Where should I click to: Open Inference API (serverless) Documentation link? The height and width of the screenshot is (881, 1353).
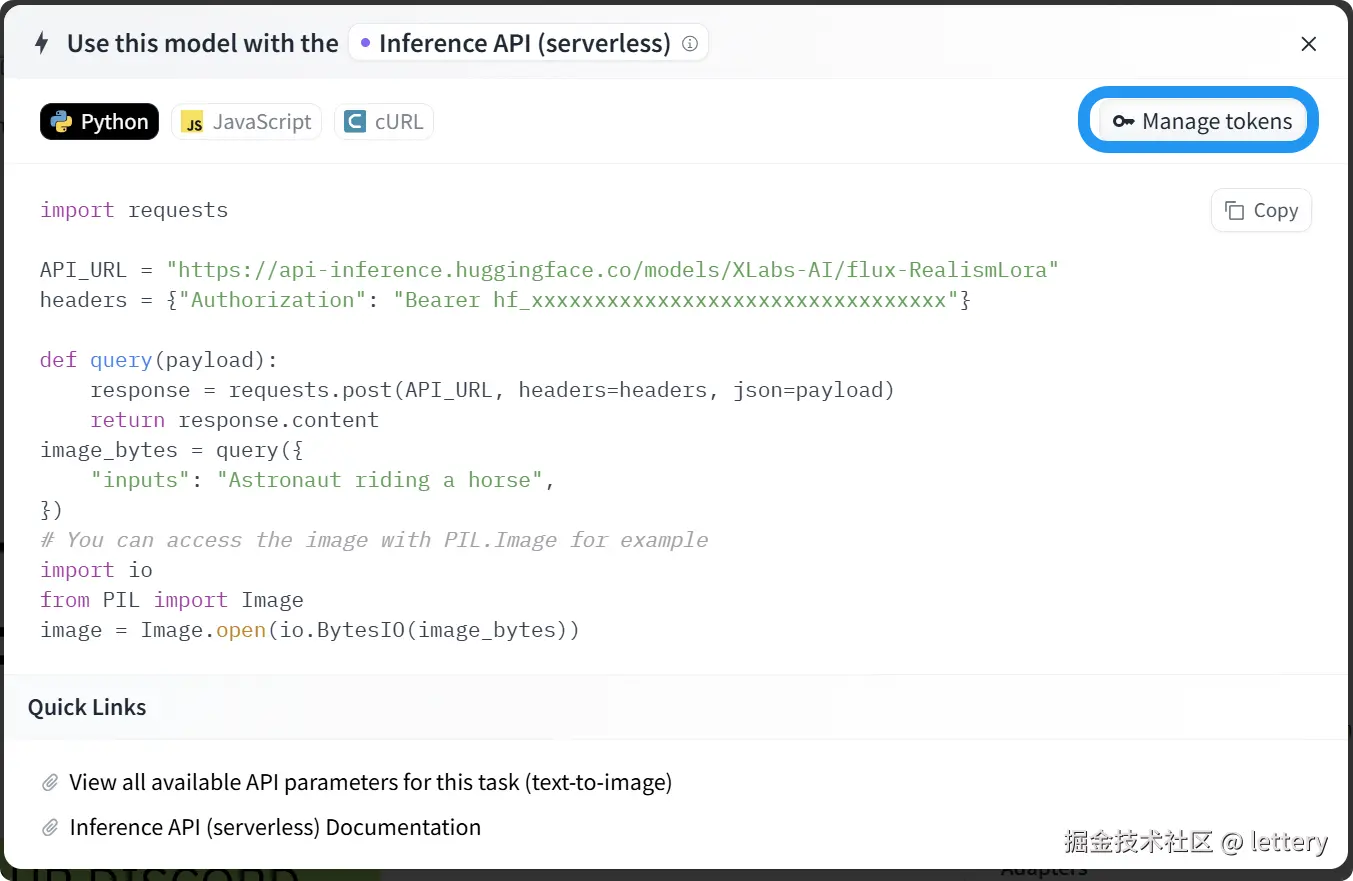pos(275,828)
